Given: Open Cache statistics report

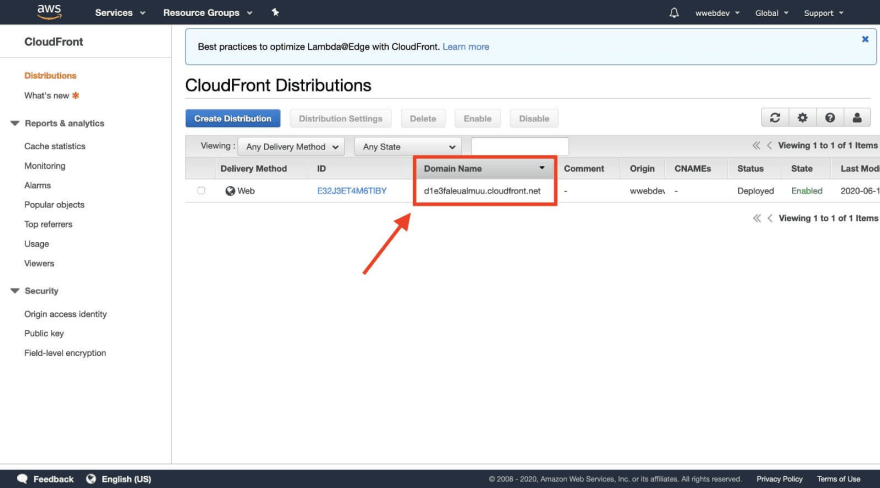Looking at the screenshot, I should 54,146.
